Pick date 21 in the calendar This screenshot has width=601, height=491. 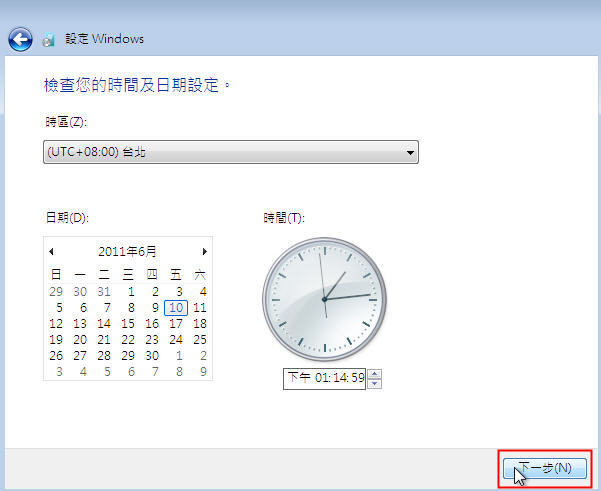pyautogui.click(x=104, y=340)
